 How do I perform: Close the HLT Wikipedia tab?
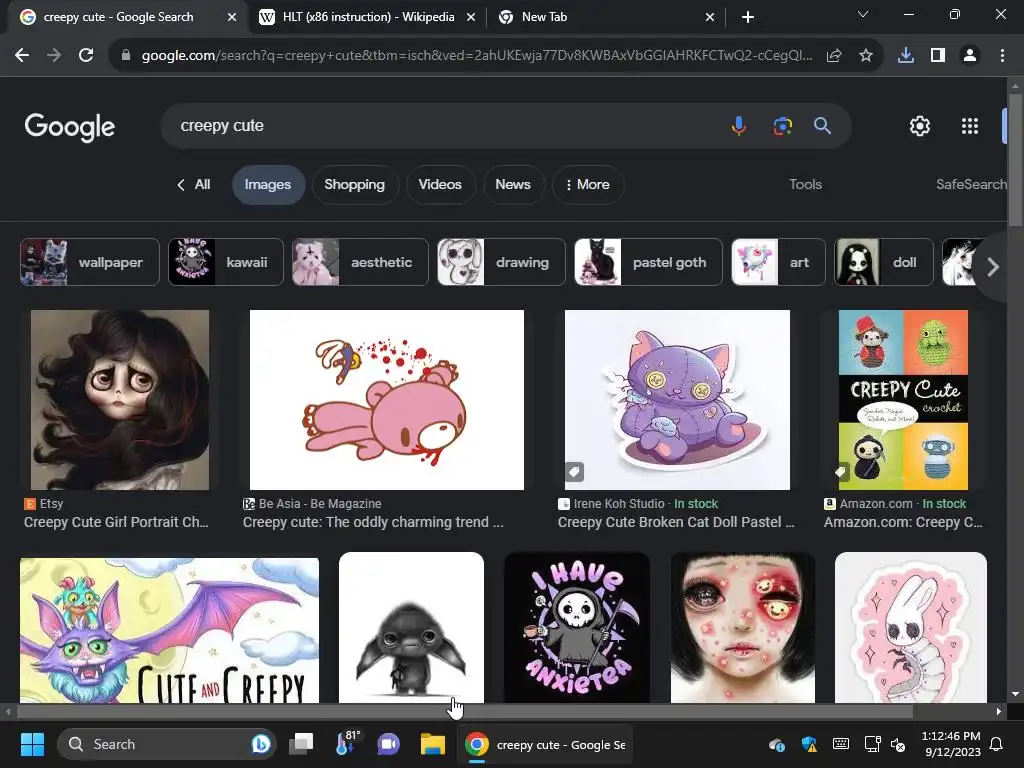click(471, 17)
